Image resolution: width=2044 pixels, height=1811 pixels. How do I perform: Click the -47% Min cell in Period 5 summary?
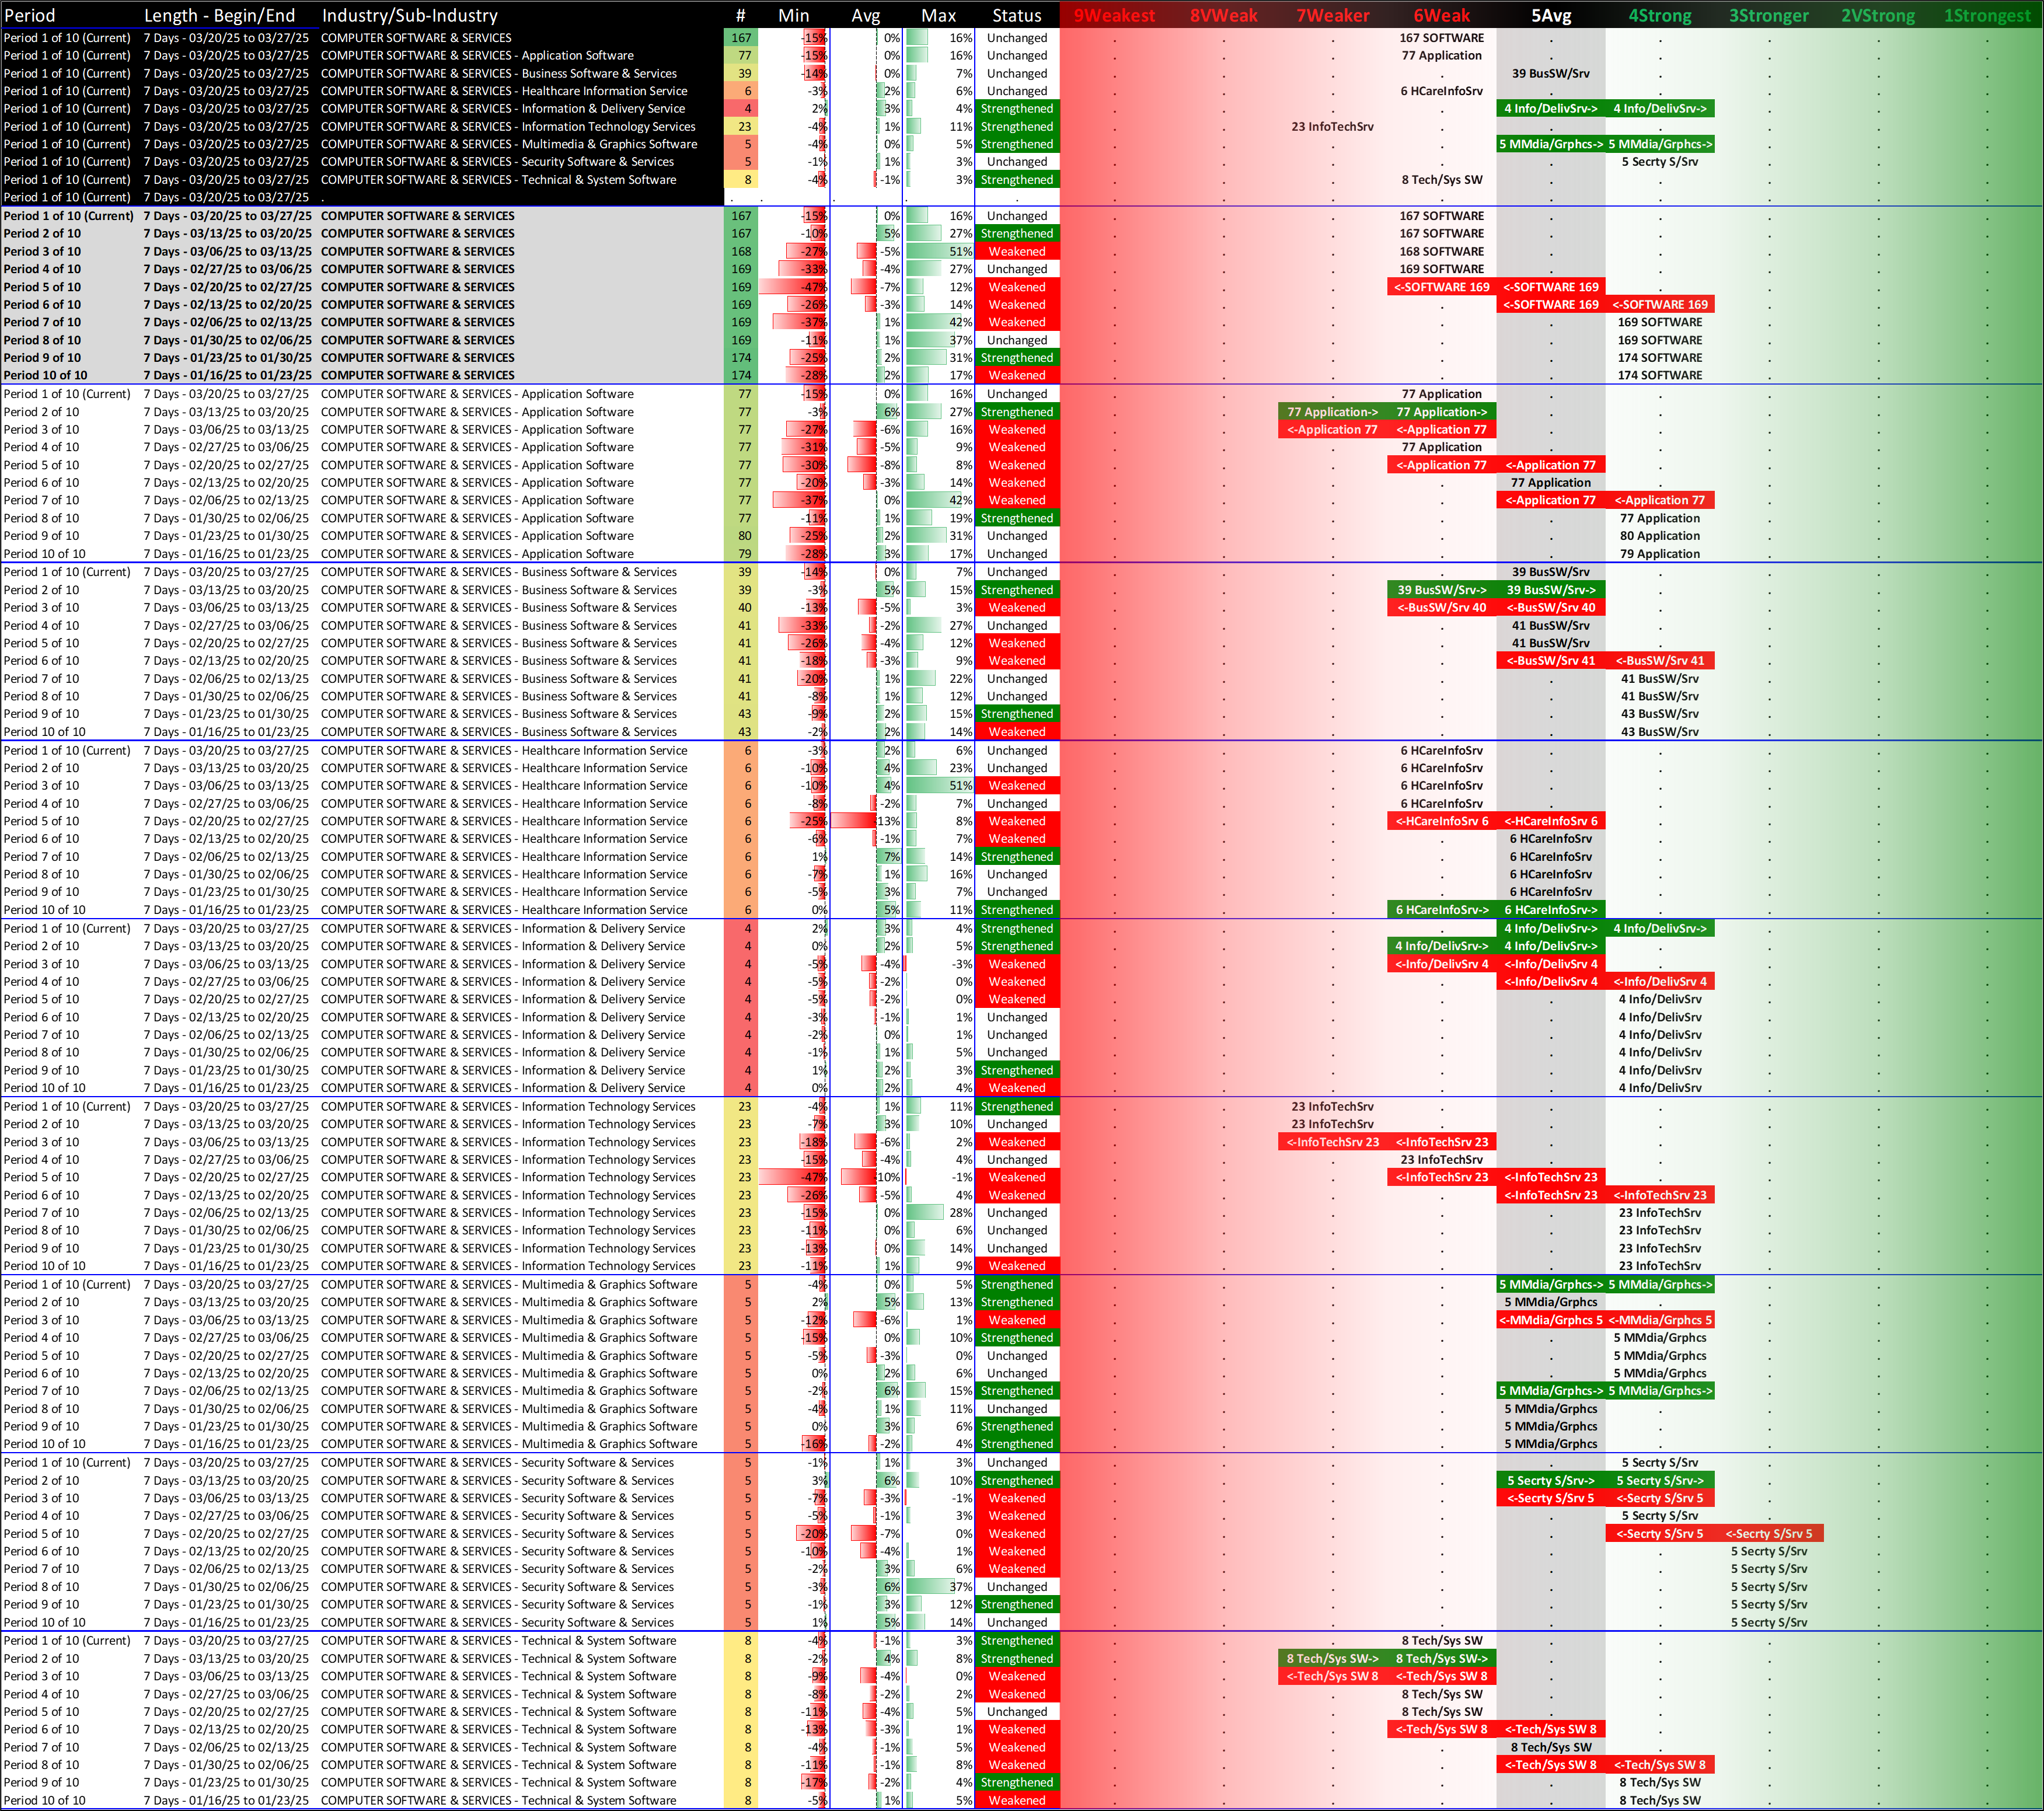point(813,287)
